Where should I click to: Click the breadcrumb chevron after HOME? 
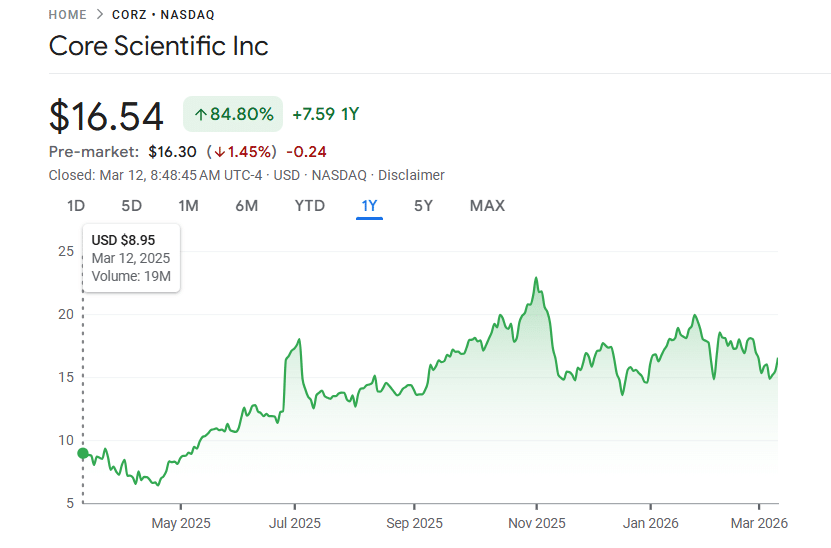pyautogui.click(x=101, y=15)
